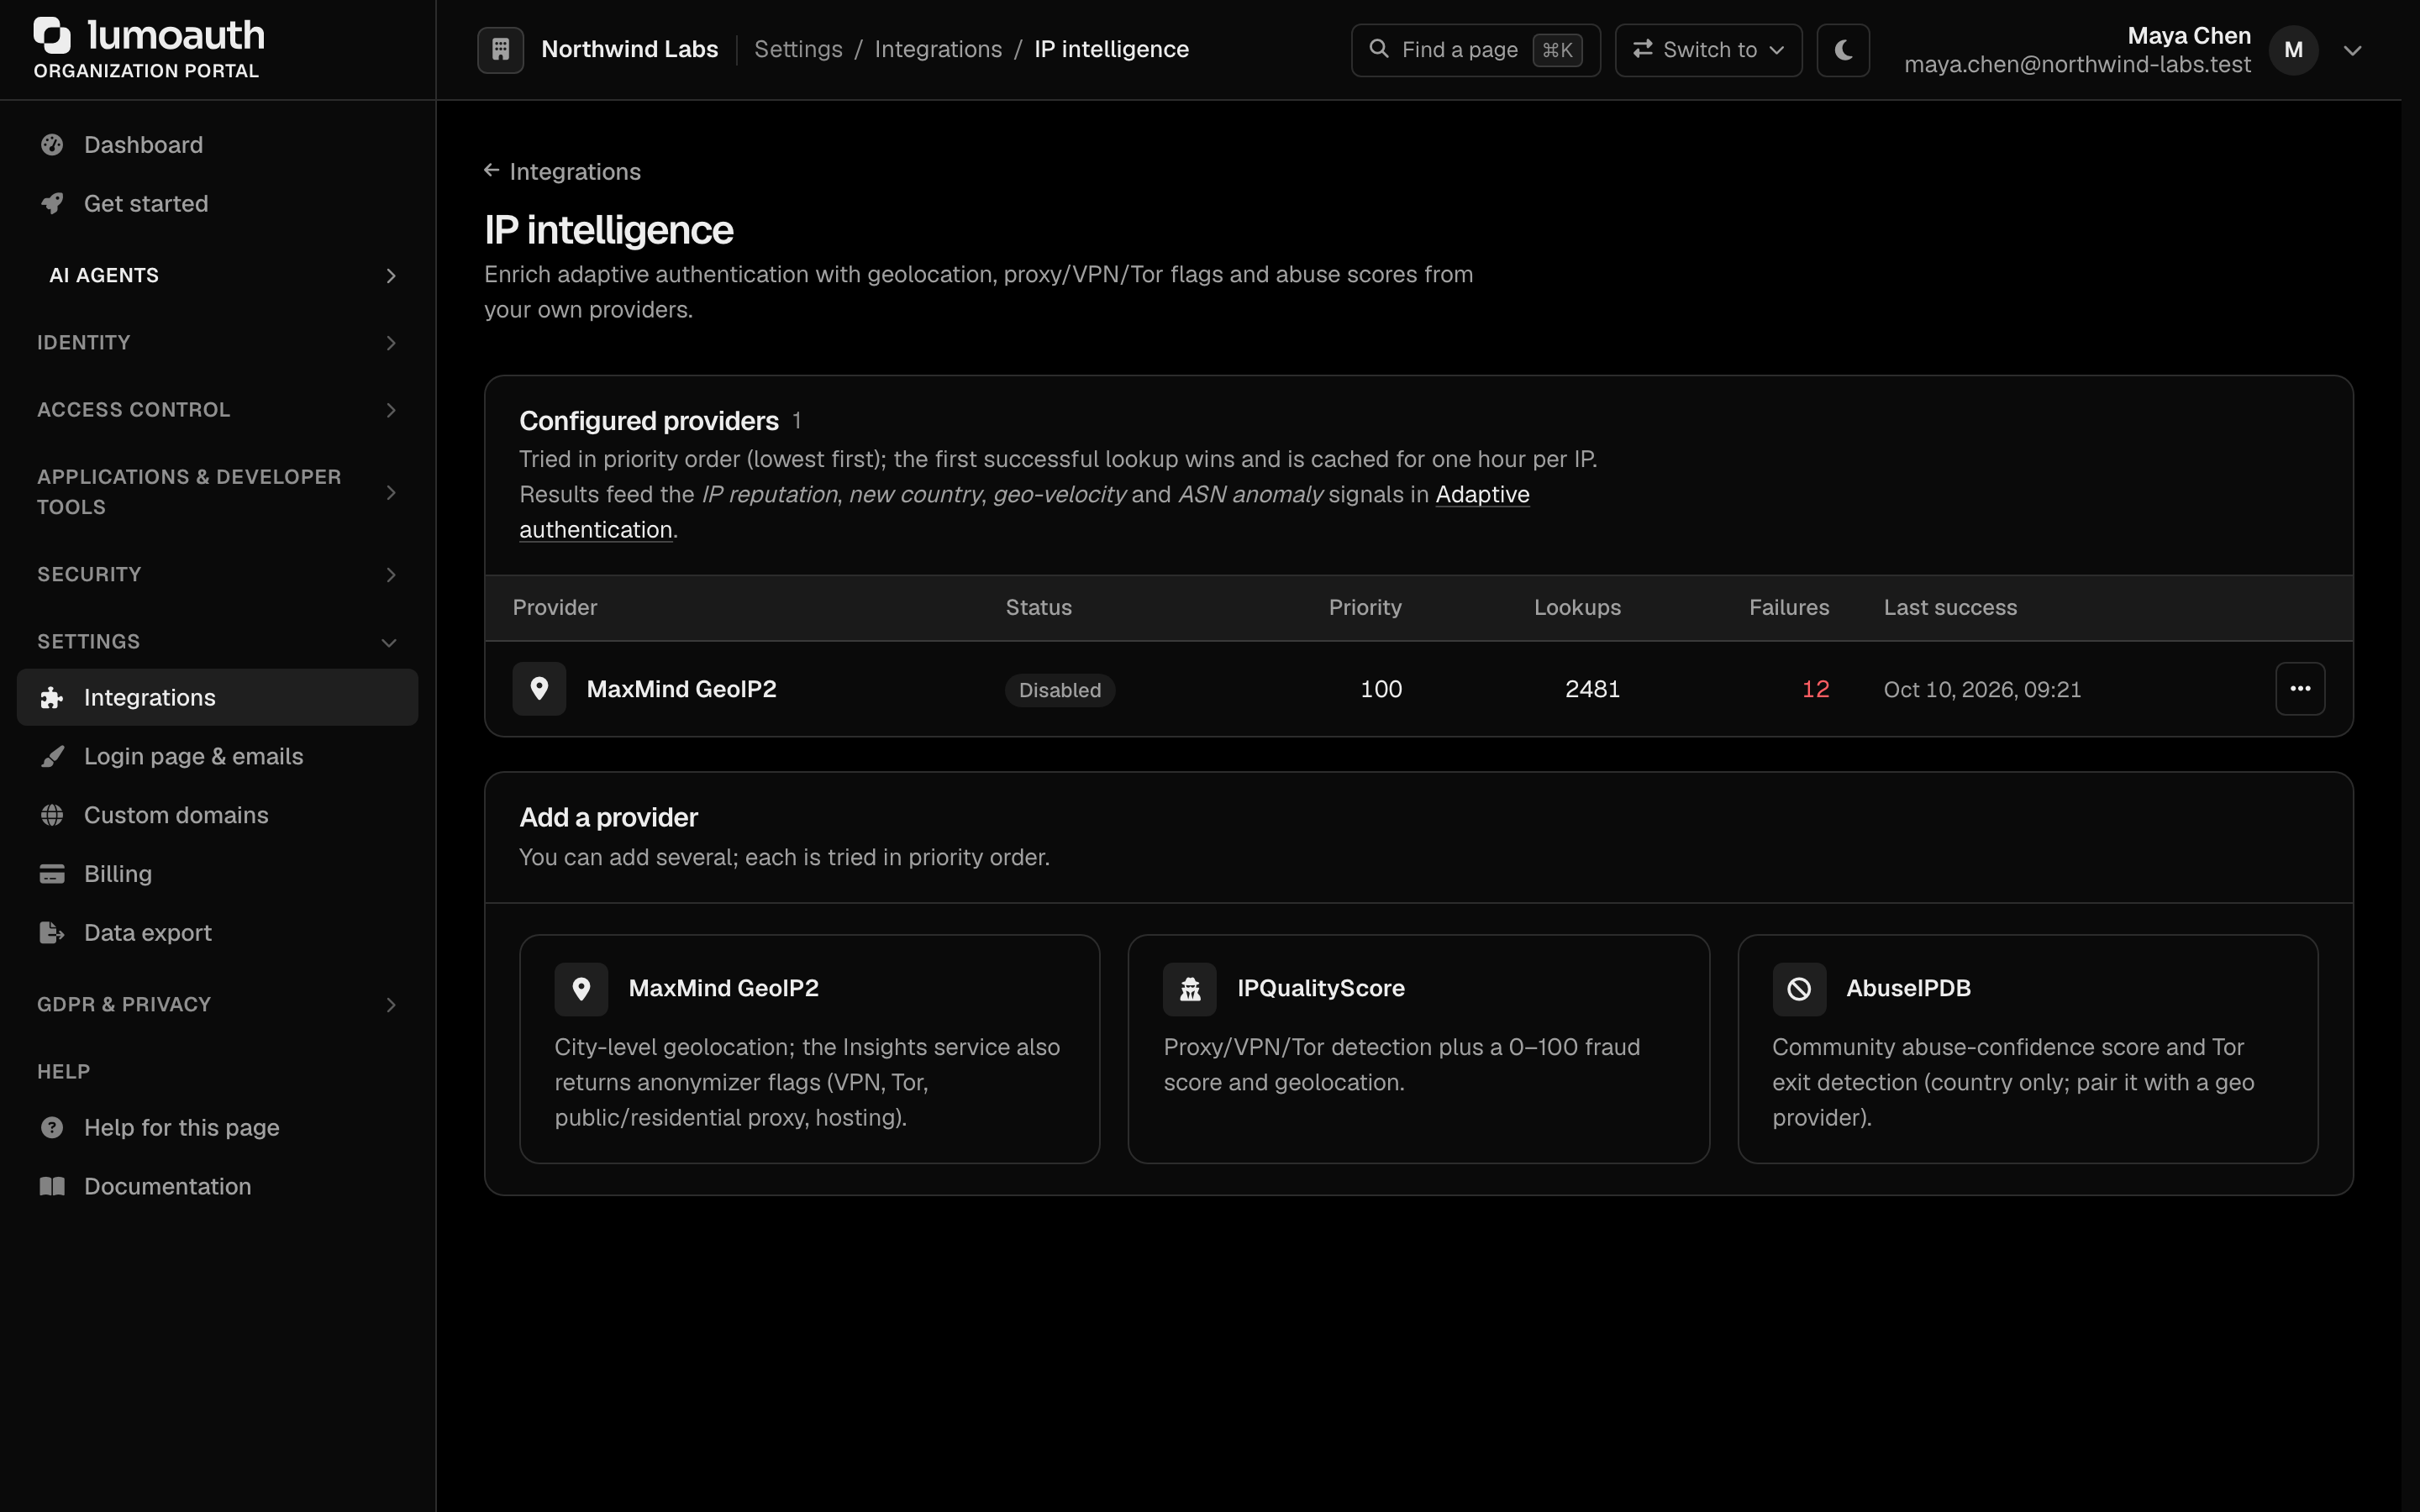Screen dimensions: 2420x1512
Task: Add the IPQualityScore provider card
Action: click(1419, 1049)
